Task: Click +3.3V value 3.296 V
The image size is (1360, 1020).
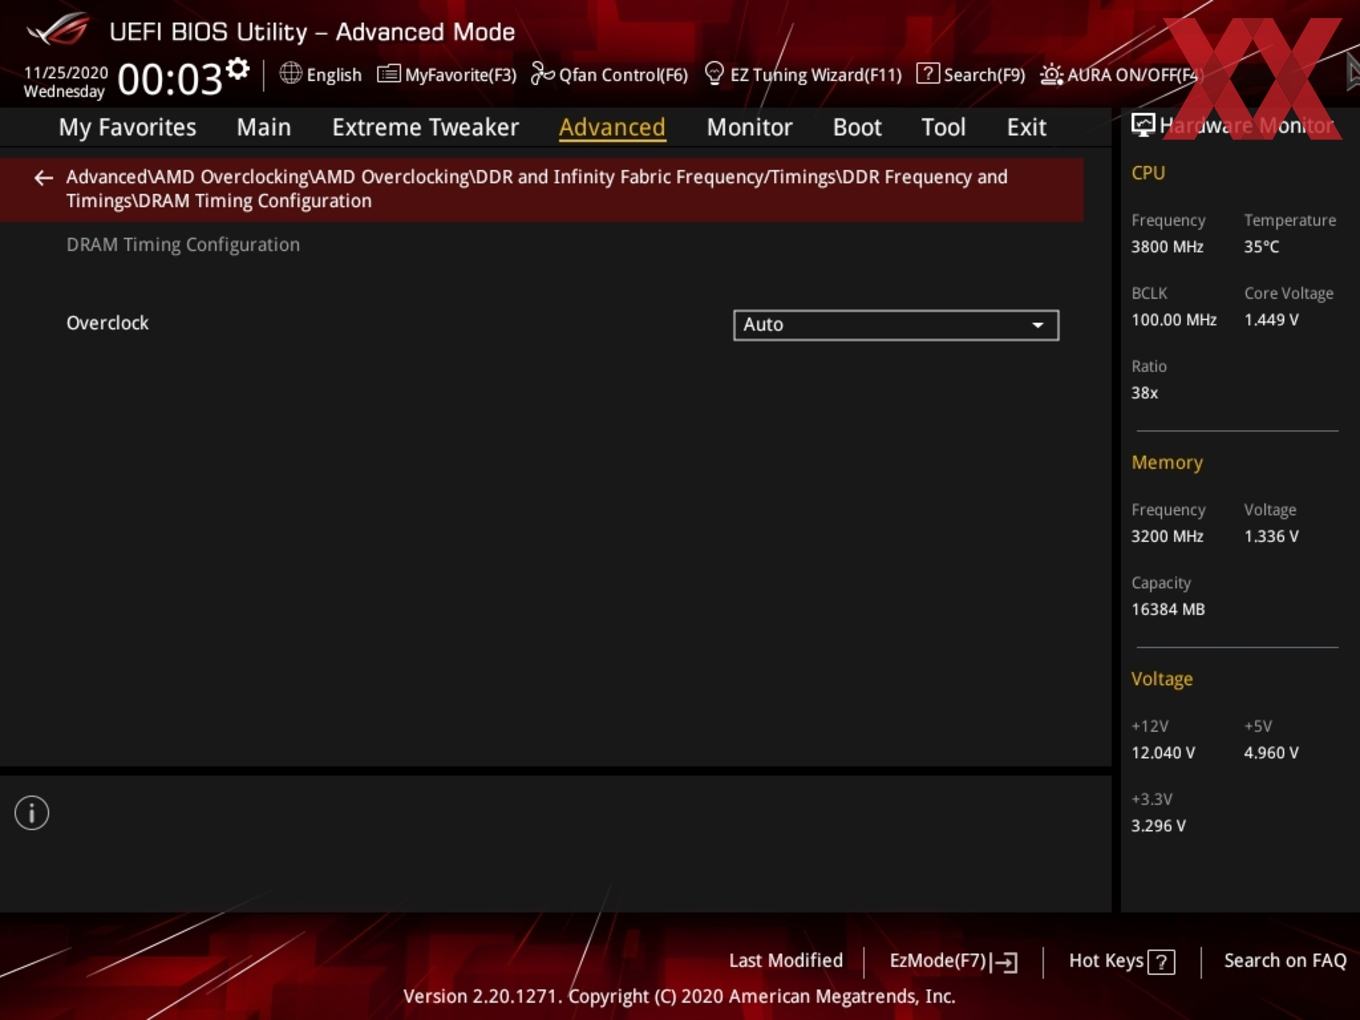Action: pos(1158,826)
